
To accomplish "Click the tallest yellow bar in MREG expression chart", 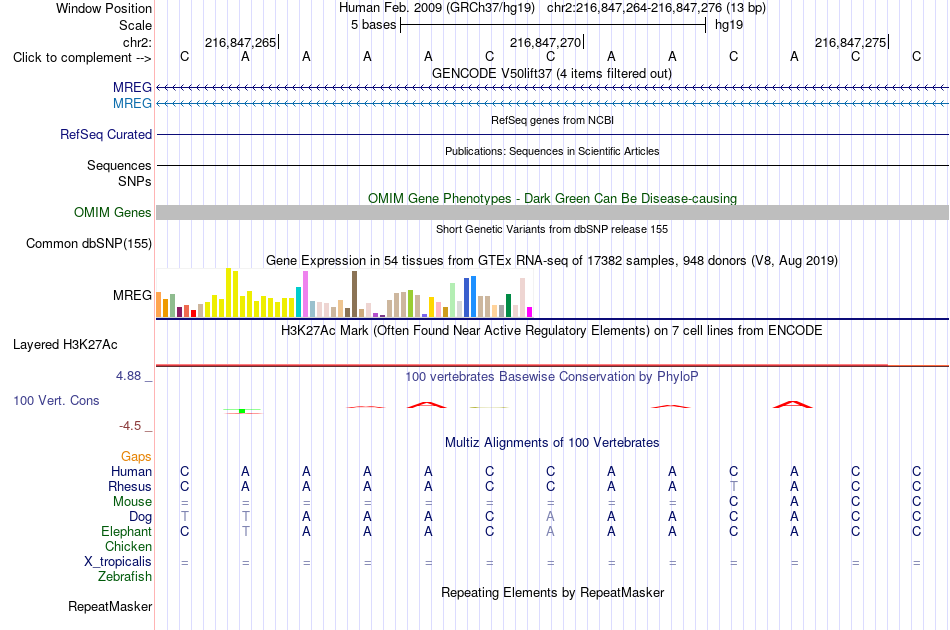I will coord(228,293).
